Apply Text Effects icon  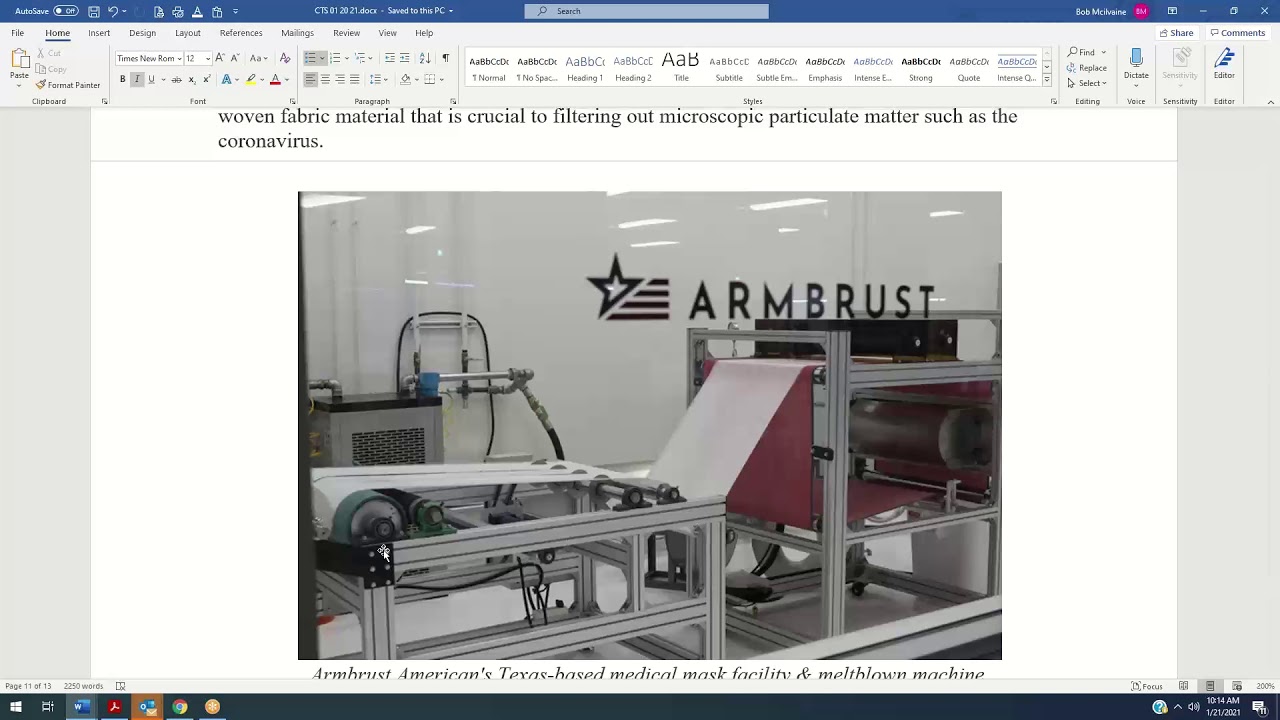[x=227, y=79]
